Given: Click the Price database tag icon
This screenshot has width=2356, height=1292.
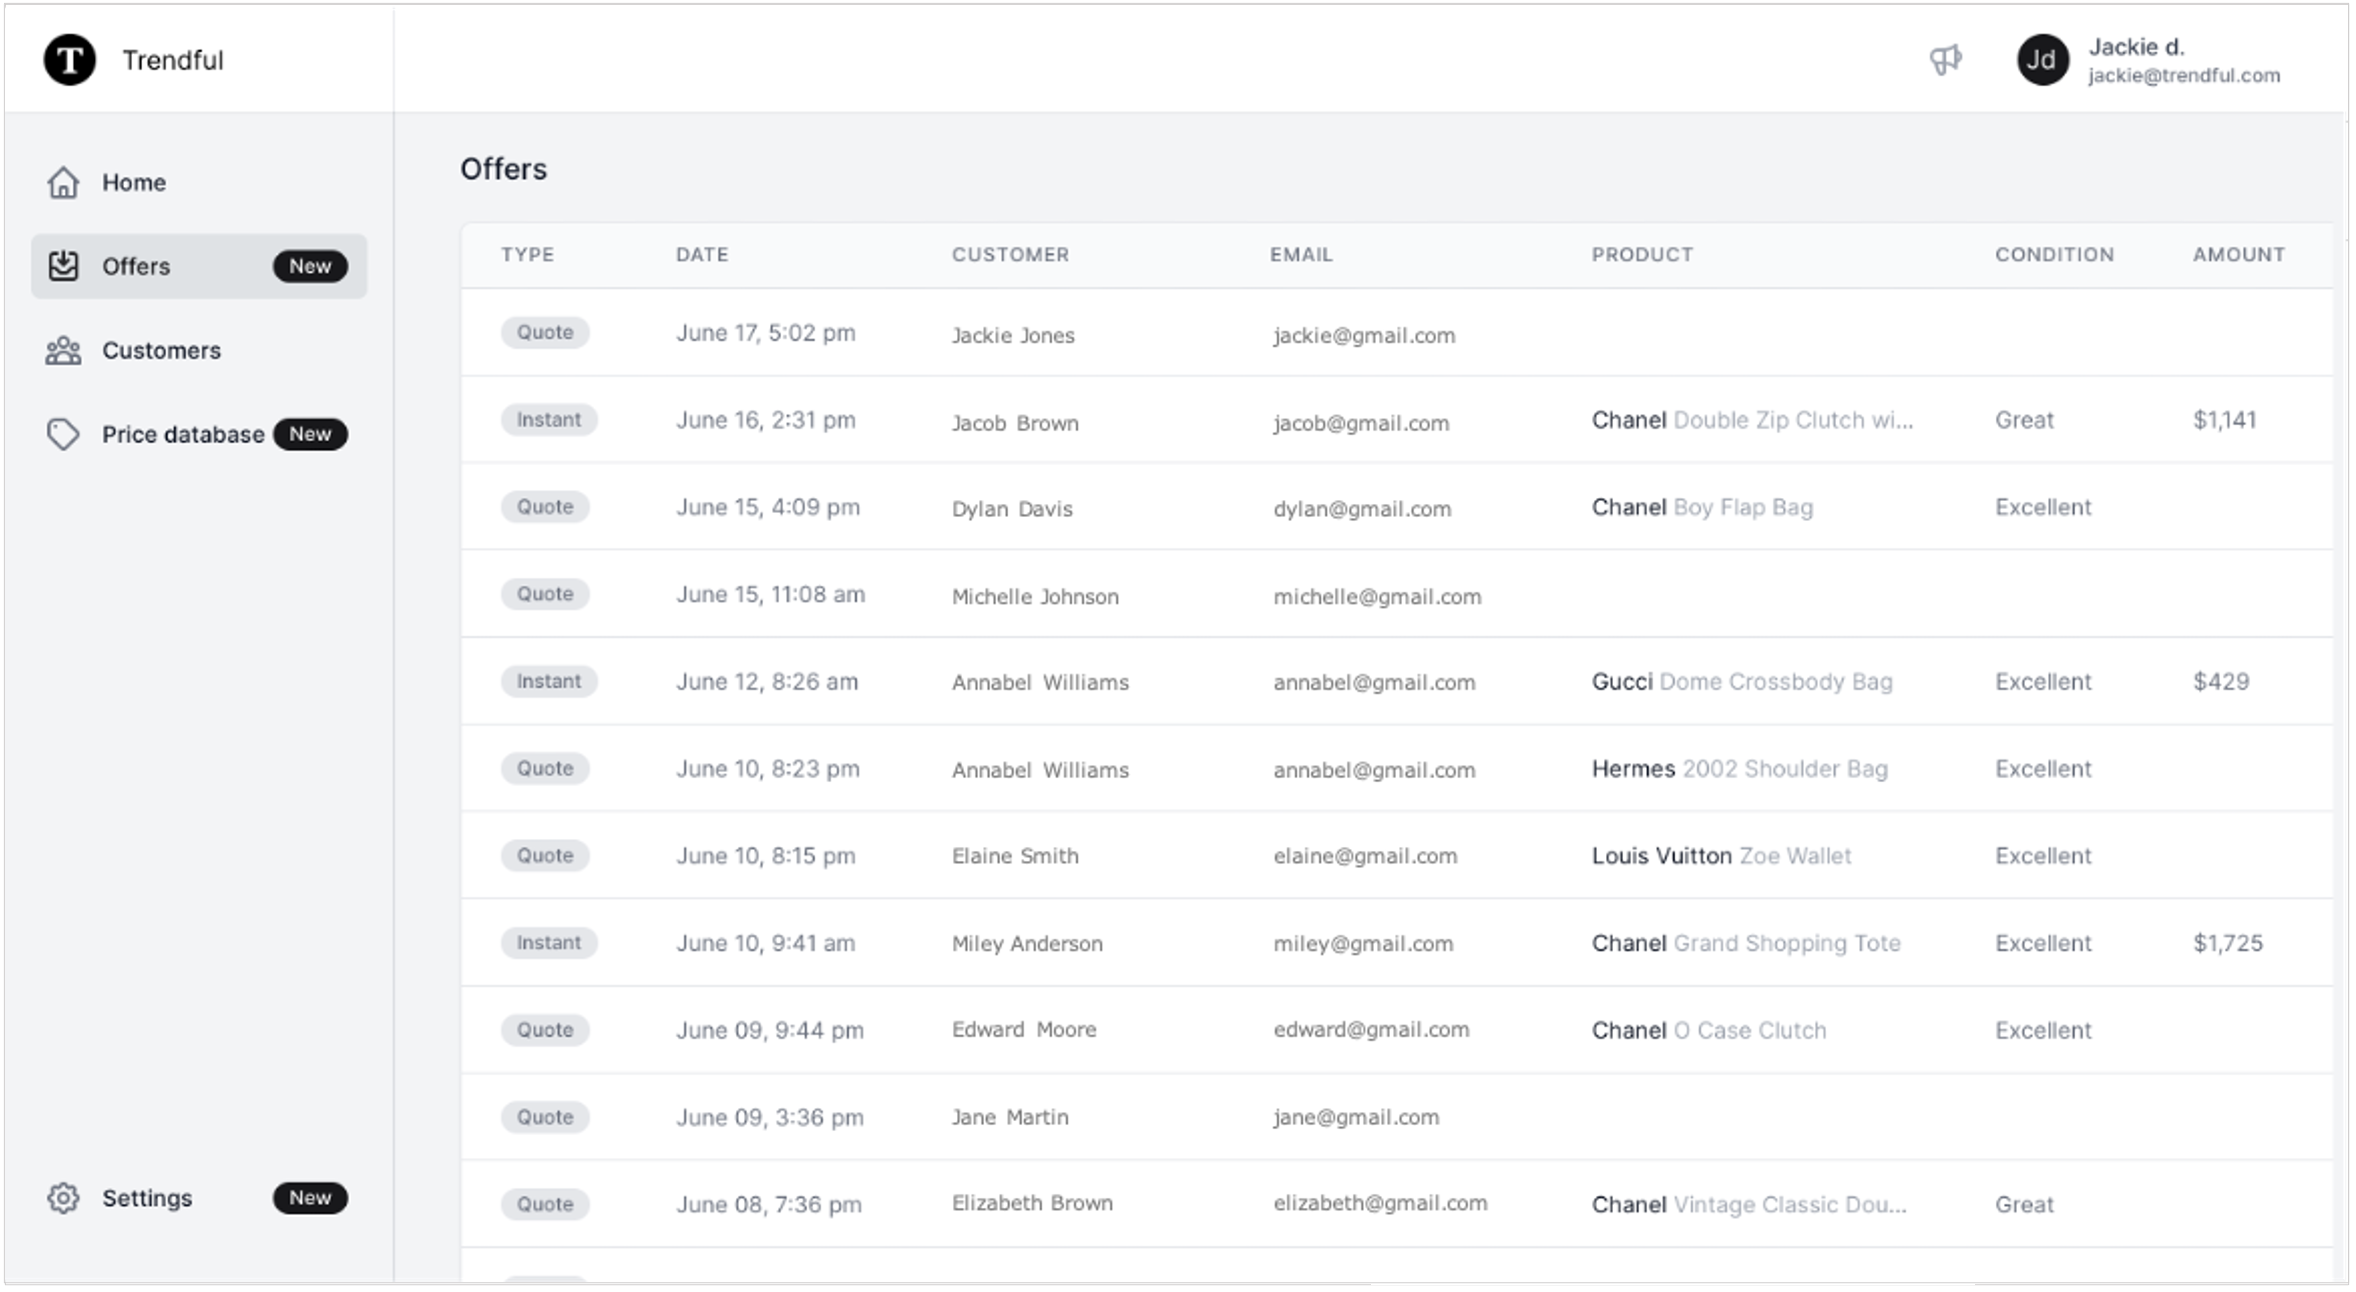Looking at the screenshot, I should coord(63,434).
